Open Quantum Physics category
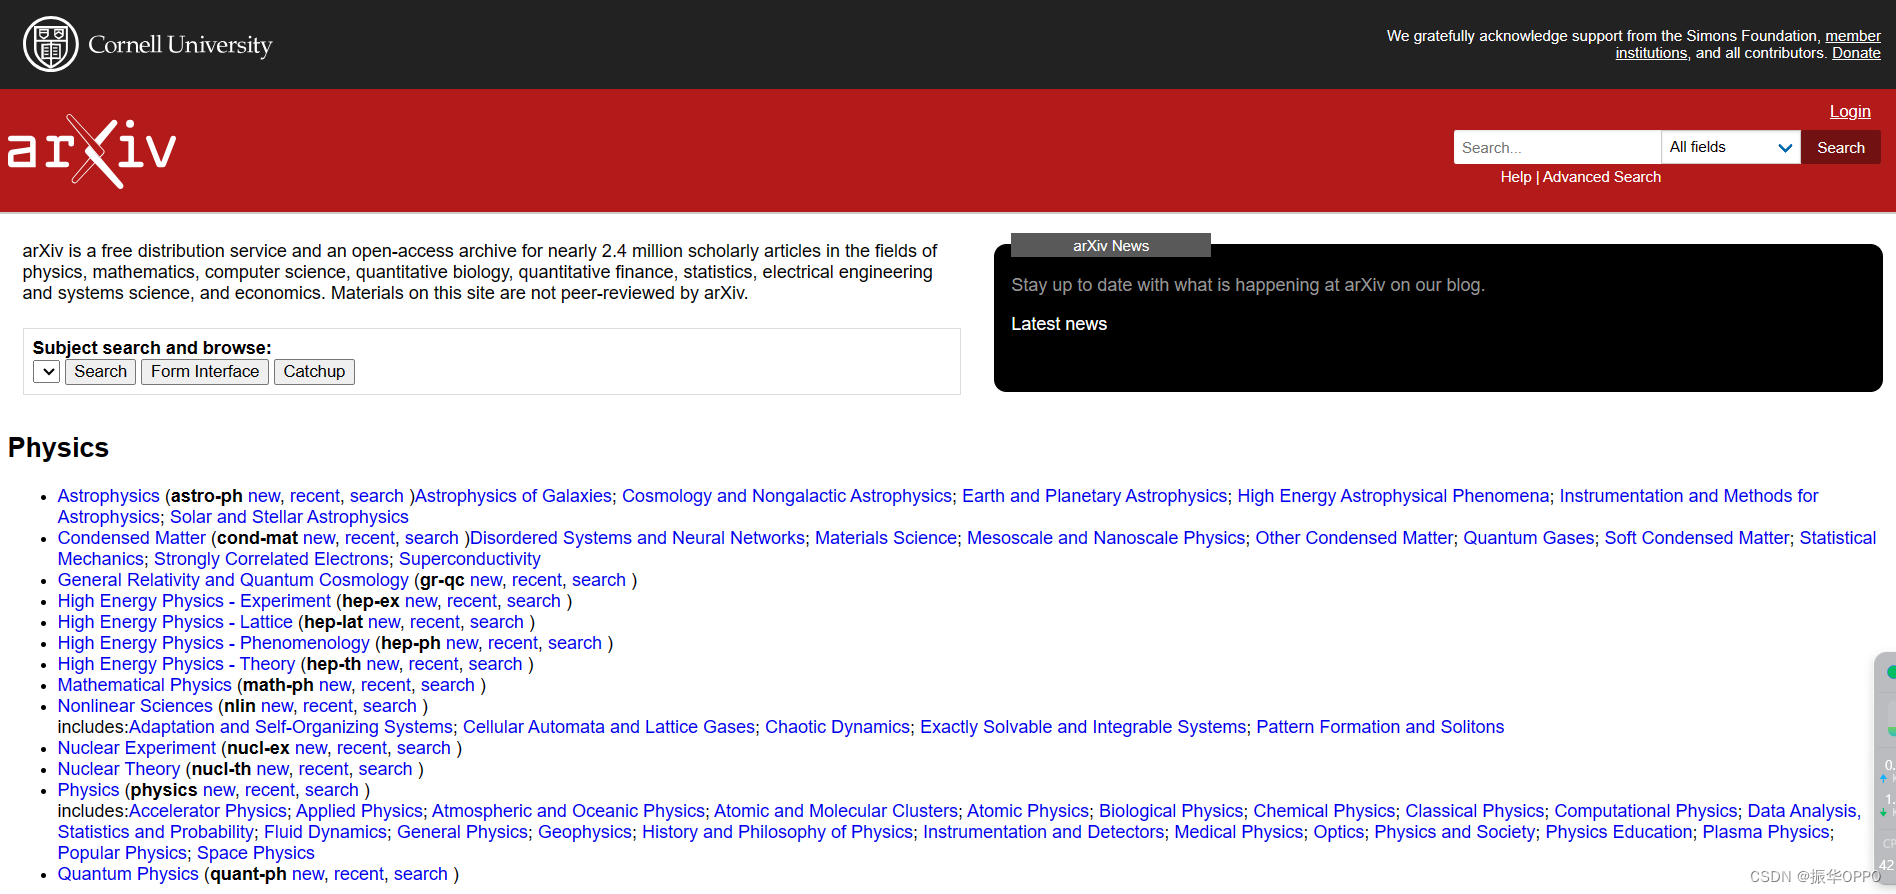 coord(128,874)
